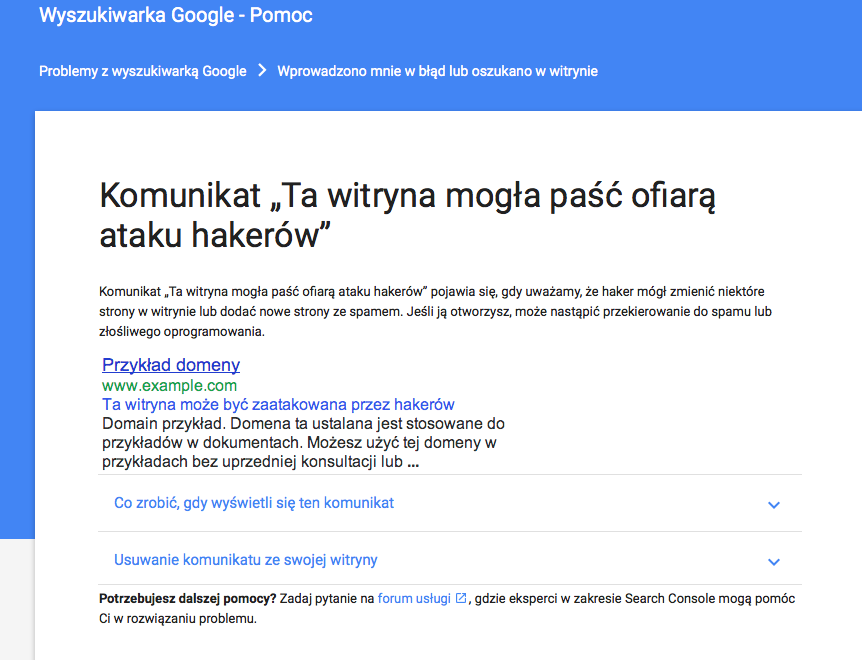The image size is (862, 660).
Task: Click the example snippet text Domain przykład
Action: 303,442
